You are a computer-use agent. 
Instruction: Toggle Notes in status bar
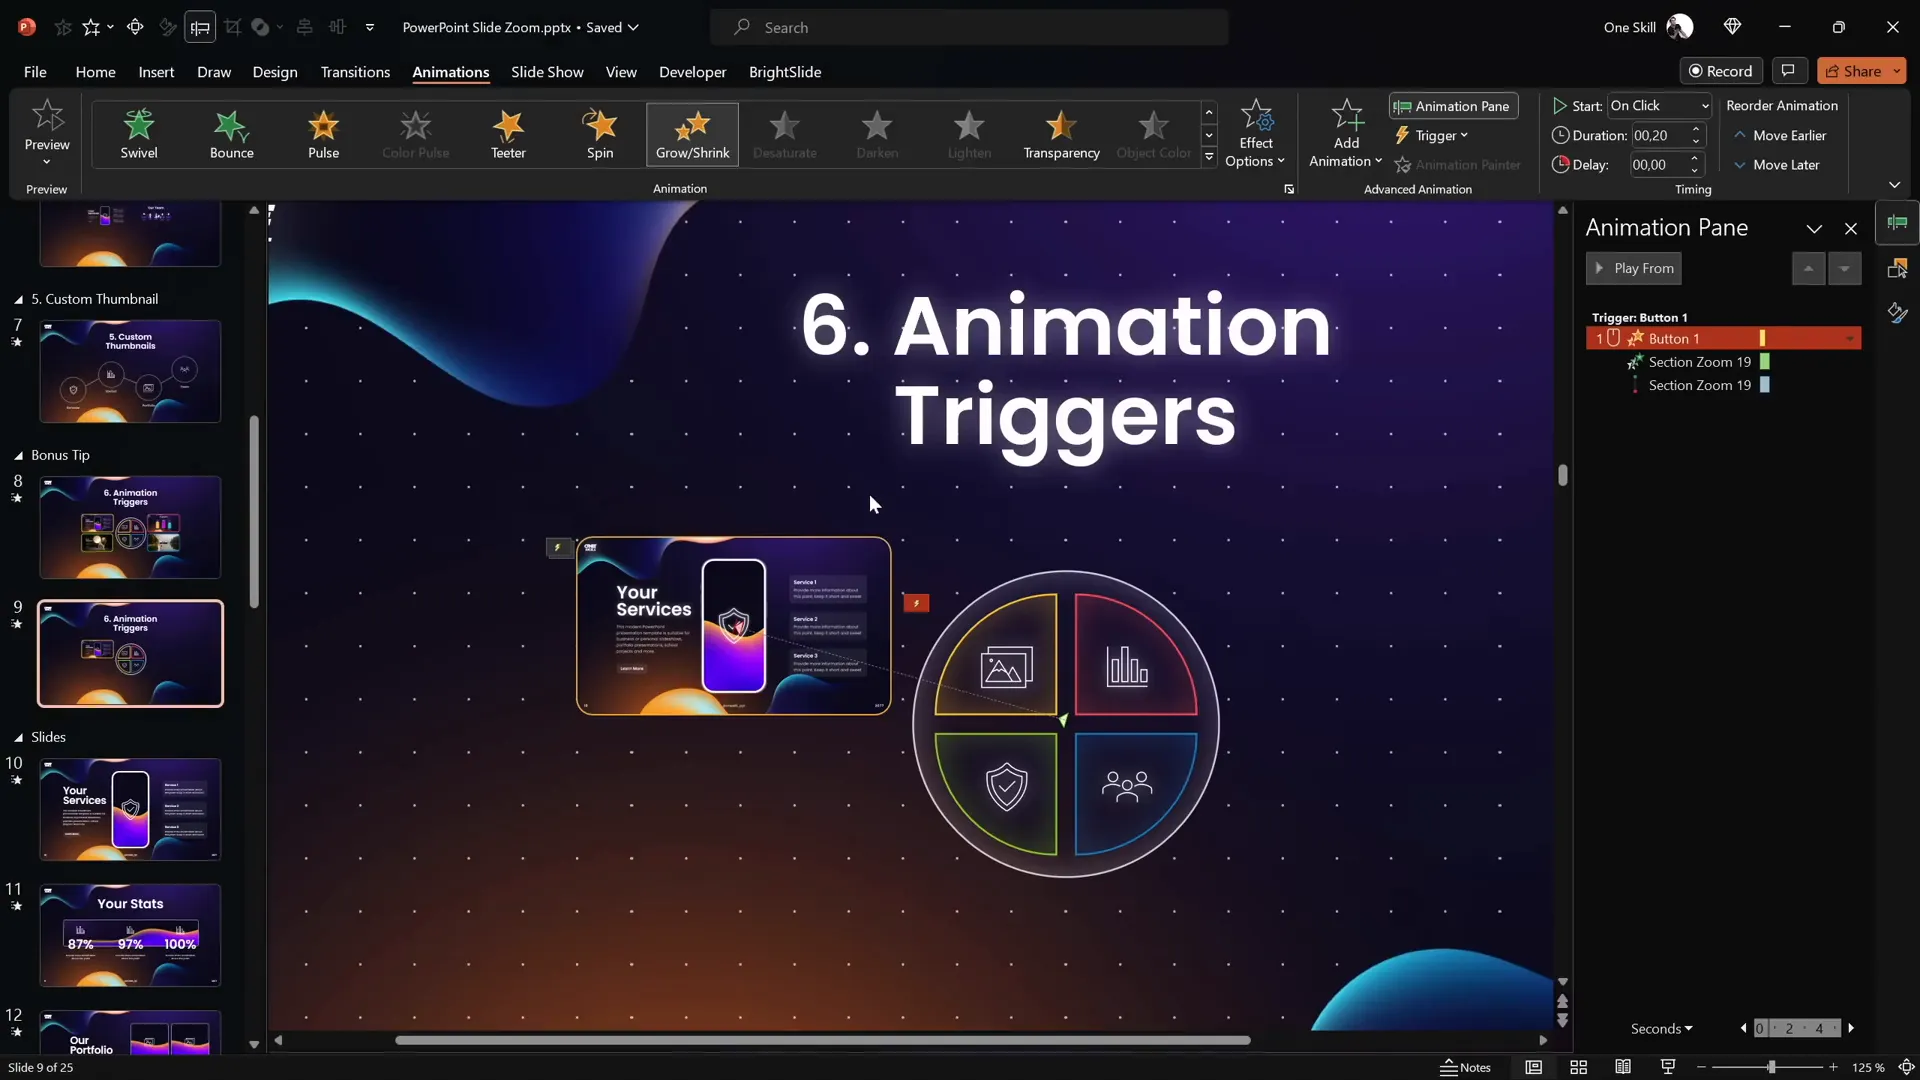(x=1465, y=1067)
